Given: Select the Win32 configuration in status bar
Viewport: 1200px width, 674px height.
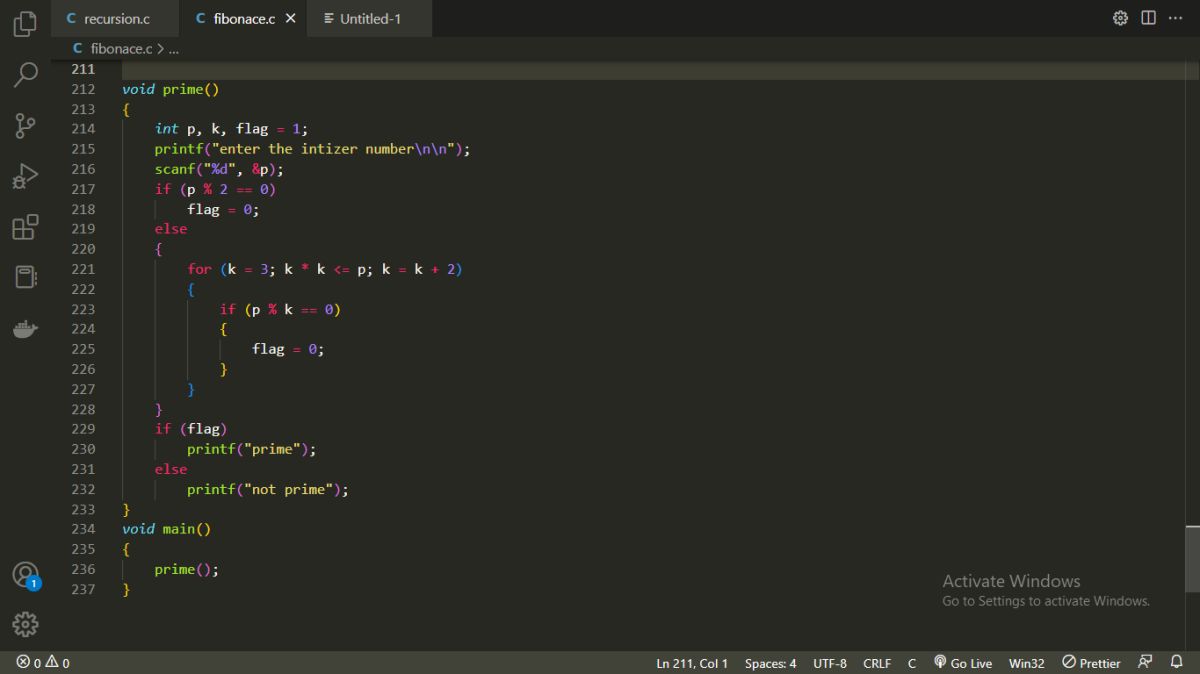Looking at the screenshot, I should tap(1026, 663).
